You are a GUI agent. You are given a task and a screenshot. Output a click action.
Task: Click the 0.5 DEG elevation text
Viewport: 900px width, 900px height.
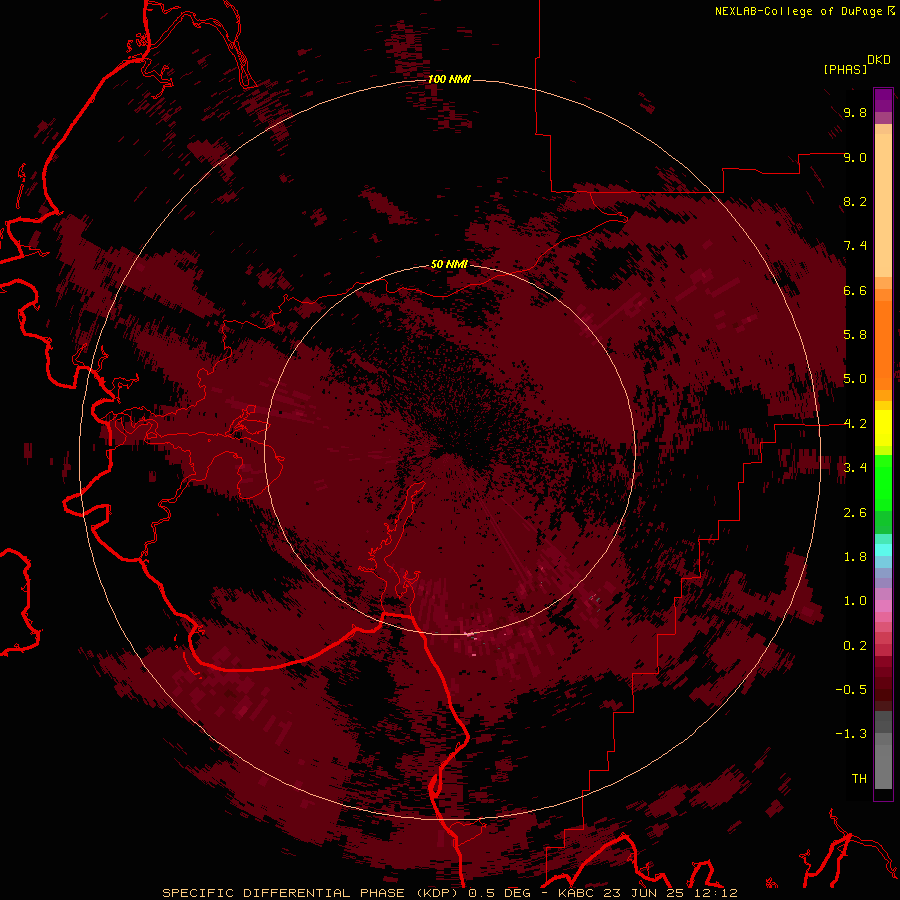(499, 893)
